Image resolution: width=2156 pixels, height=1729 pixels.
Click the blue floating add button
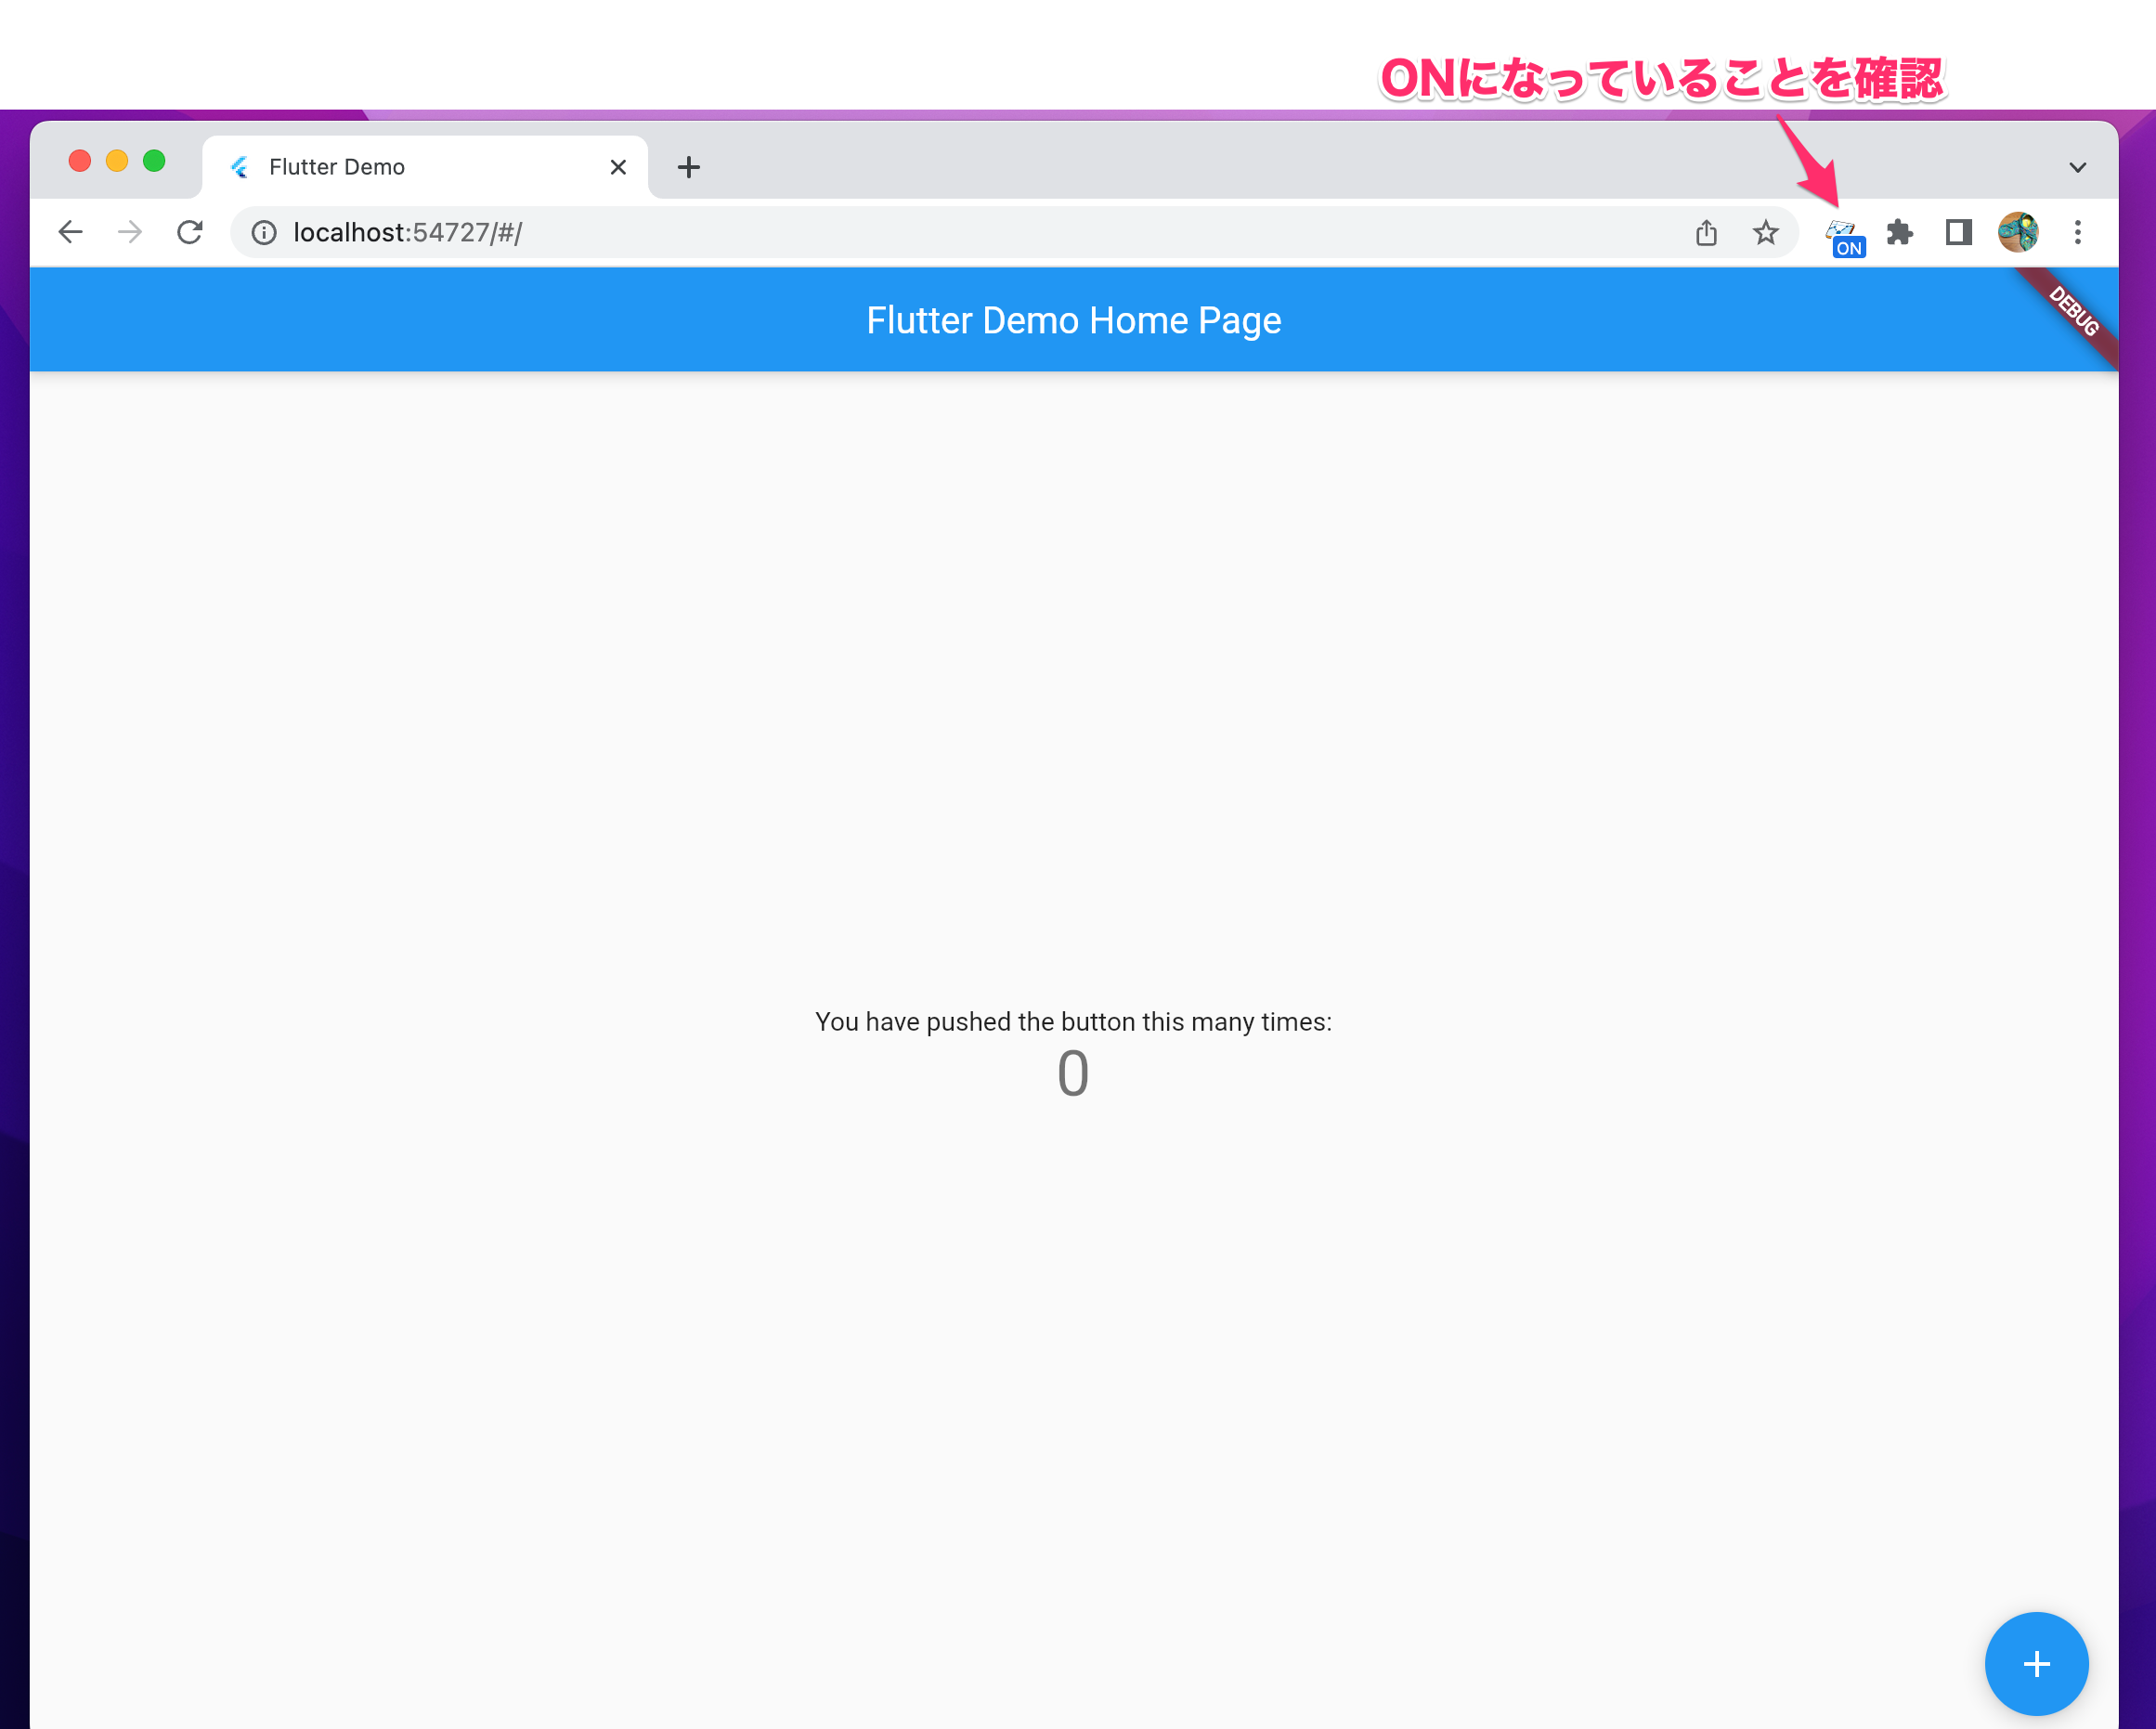(2036, 1664)
